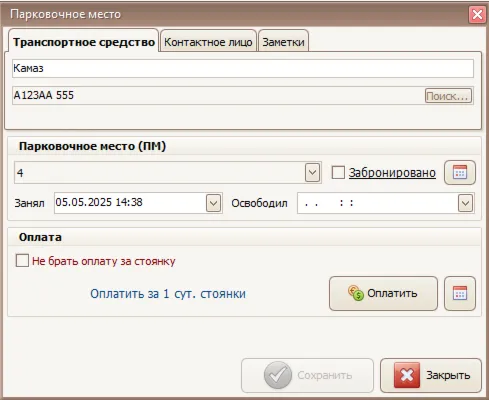
Task: Toggle the Забронировано checkbox
Action: pos(338,173)
